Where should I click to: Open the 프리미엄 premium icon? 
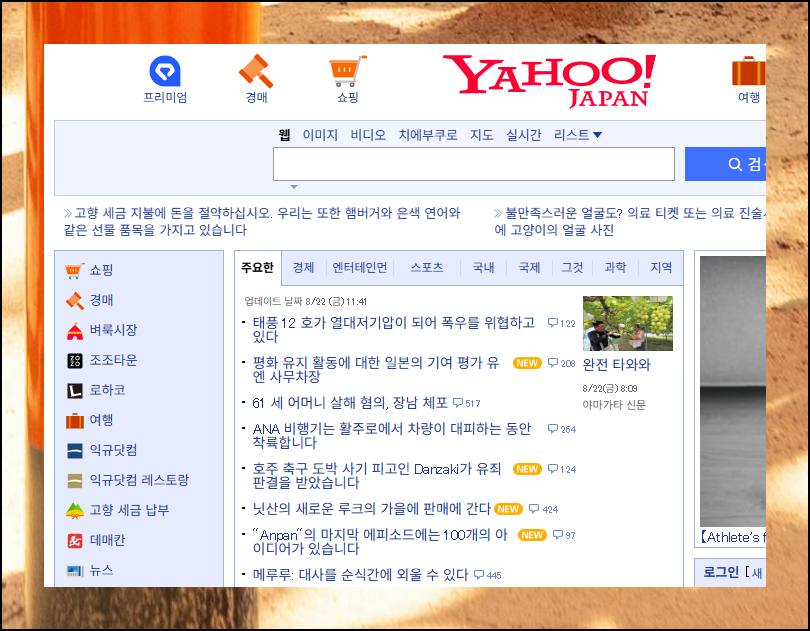(165, 71)
